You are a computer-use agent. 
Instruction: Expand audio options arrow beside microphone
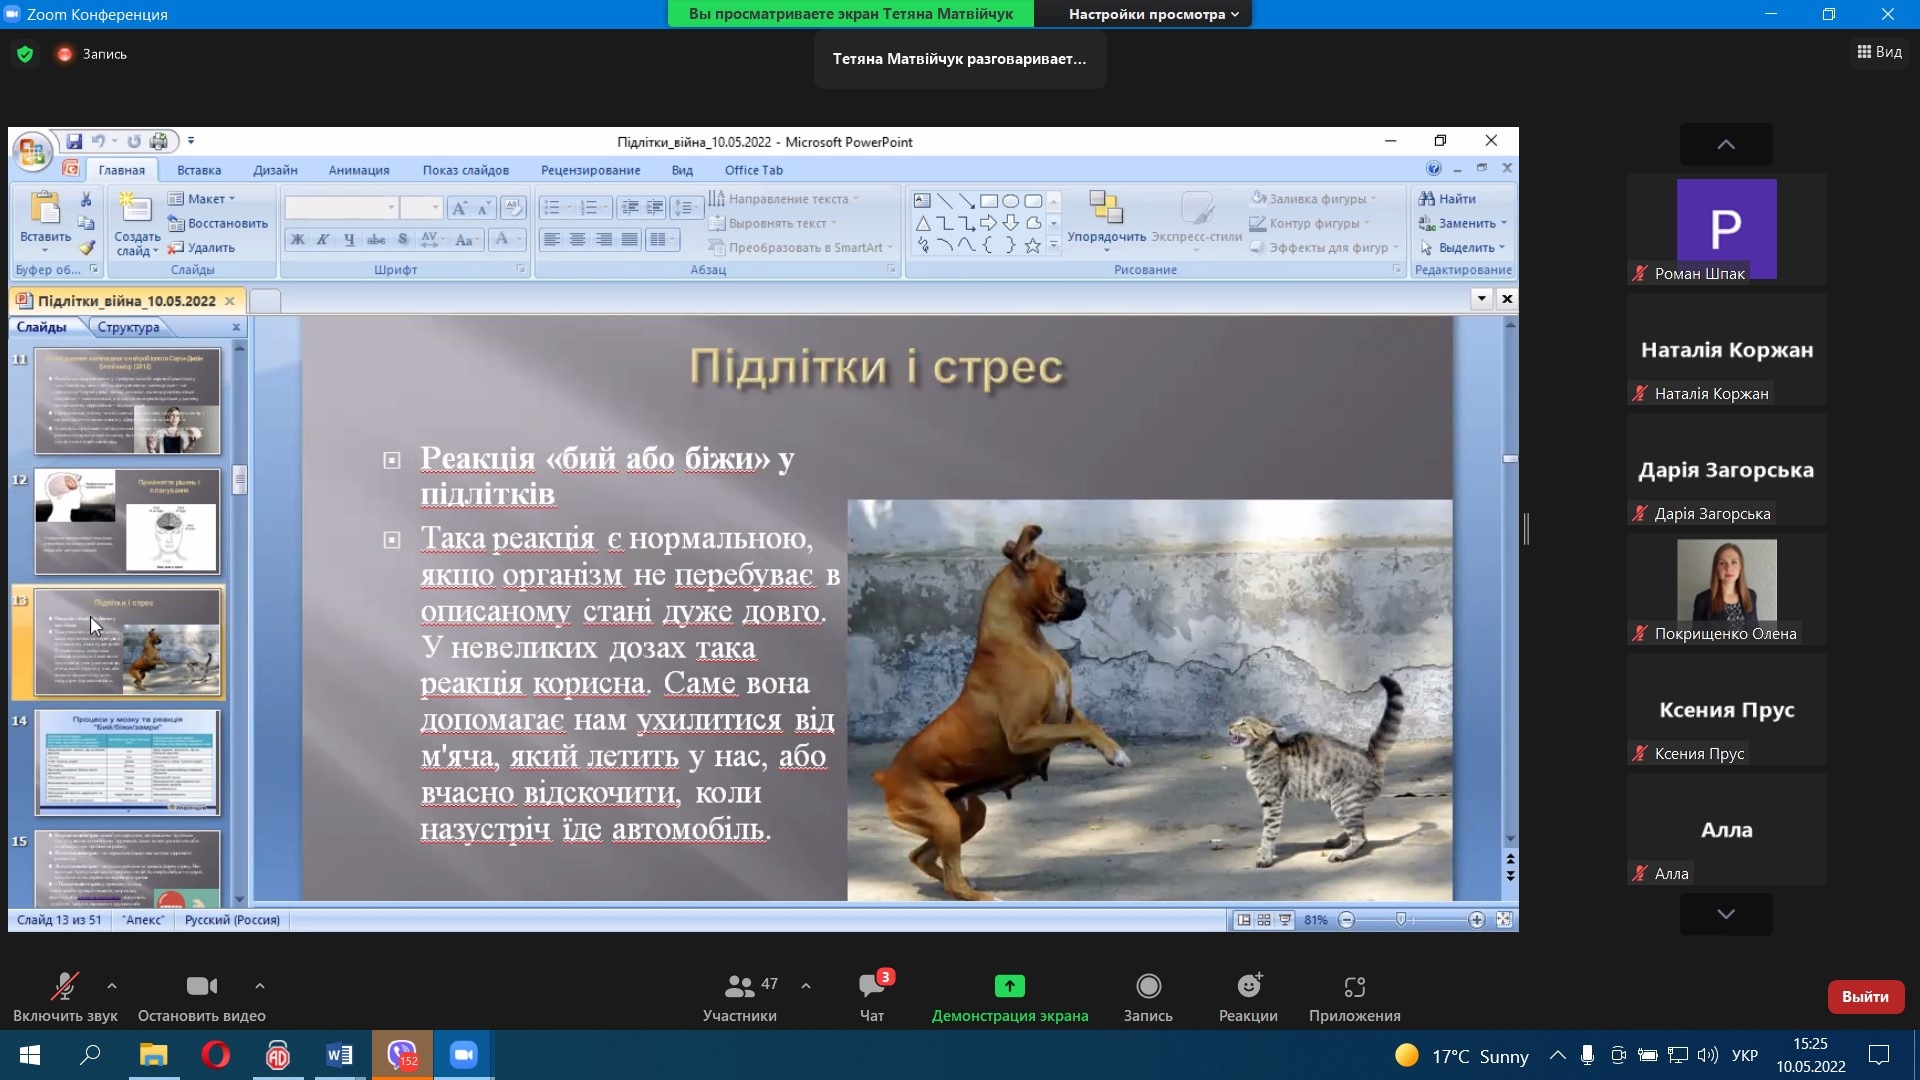[x=112, y=986]
